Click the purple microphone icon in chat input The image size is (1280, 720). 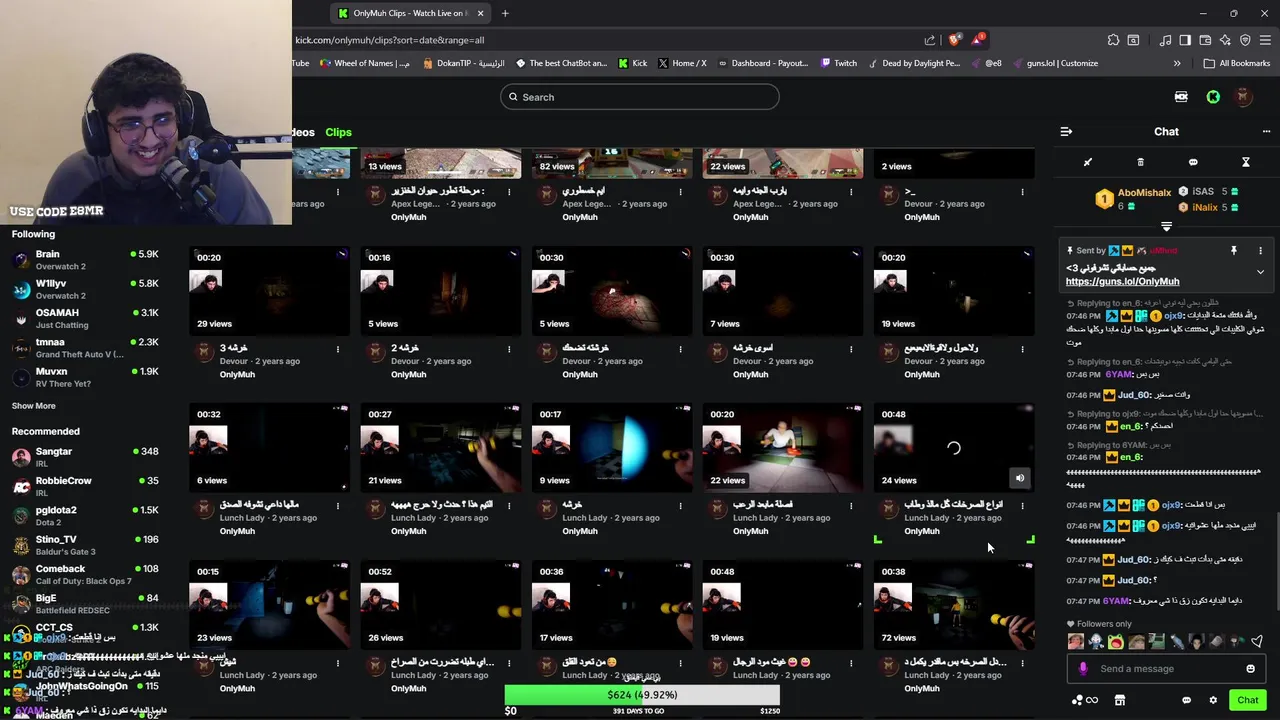point(1083,669)
